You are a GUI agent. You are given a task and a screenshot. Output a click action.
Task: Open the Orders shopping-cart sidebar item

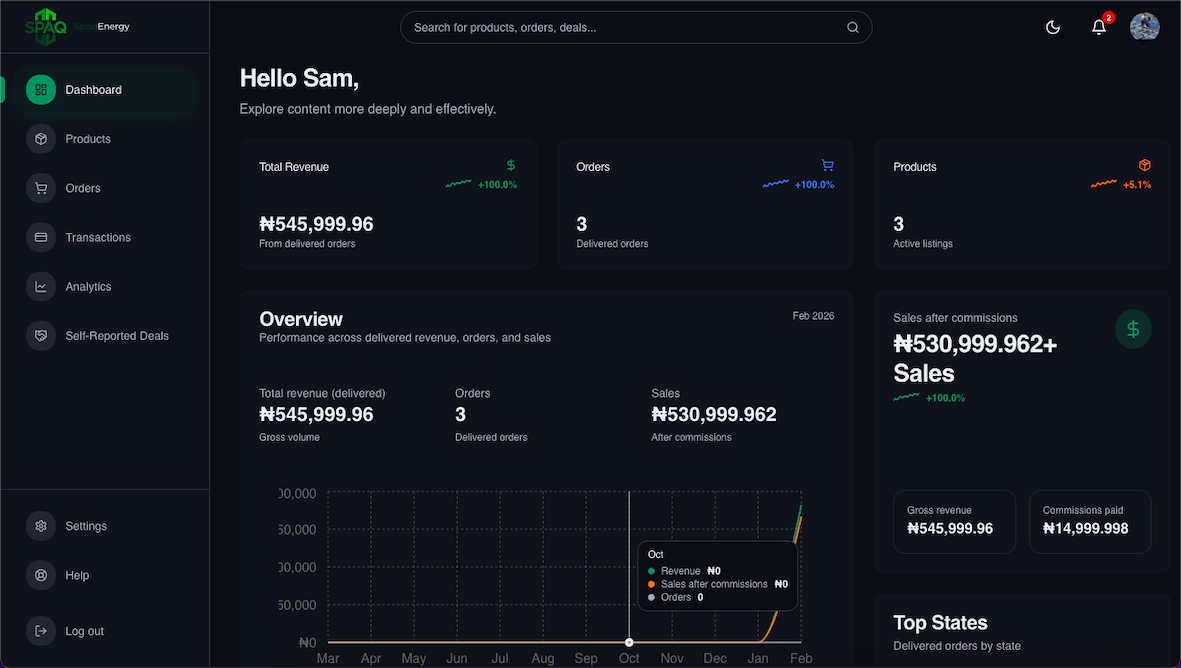click(40, 188)
